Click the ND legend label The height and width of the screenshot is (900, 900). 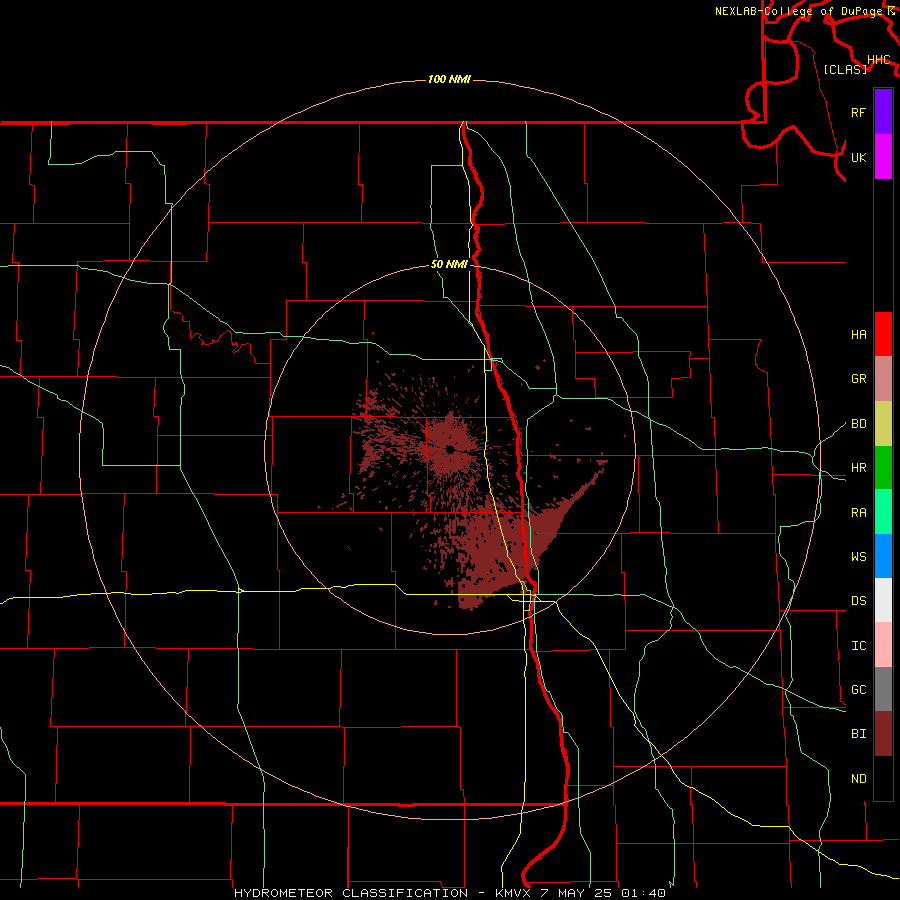(x=859, y=779)
